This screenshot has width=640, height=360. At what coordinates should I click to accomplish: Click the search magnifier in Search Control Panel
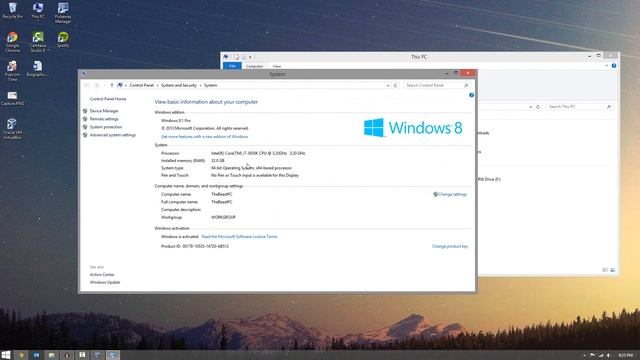pos(466,85)
